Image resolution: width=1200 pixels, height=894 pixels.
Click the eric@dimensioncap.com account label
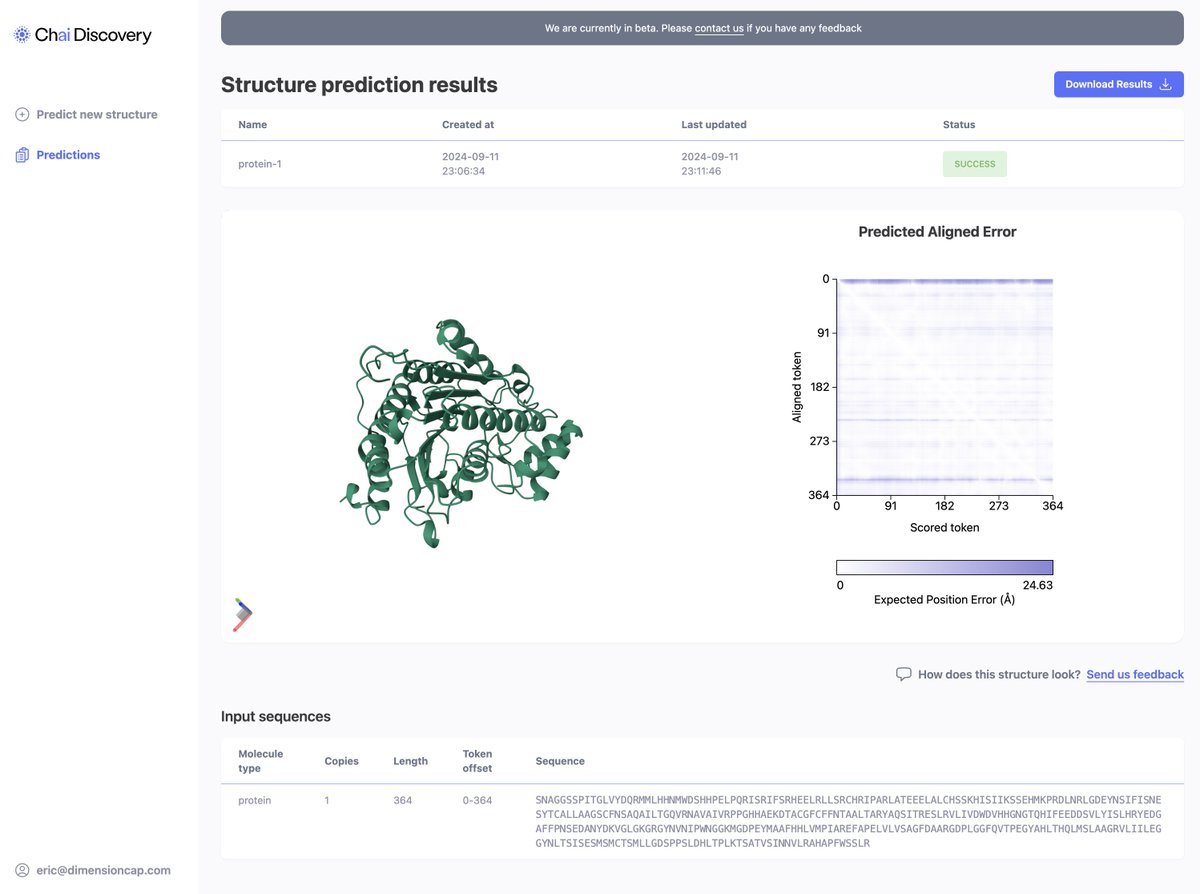coord(103,870)
